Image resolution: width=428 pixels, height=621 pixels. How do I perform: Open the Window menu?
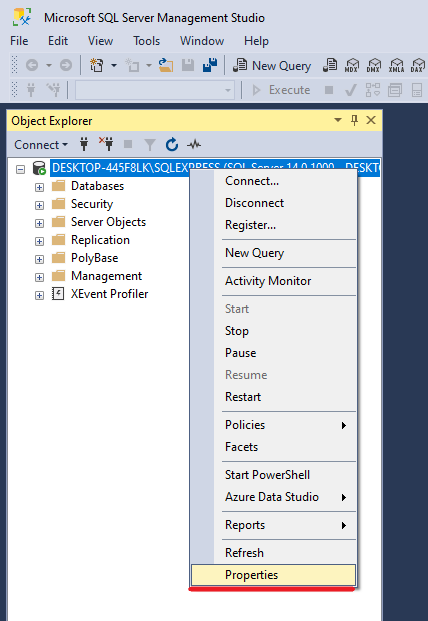coord(202,41)
